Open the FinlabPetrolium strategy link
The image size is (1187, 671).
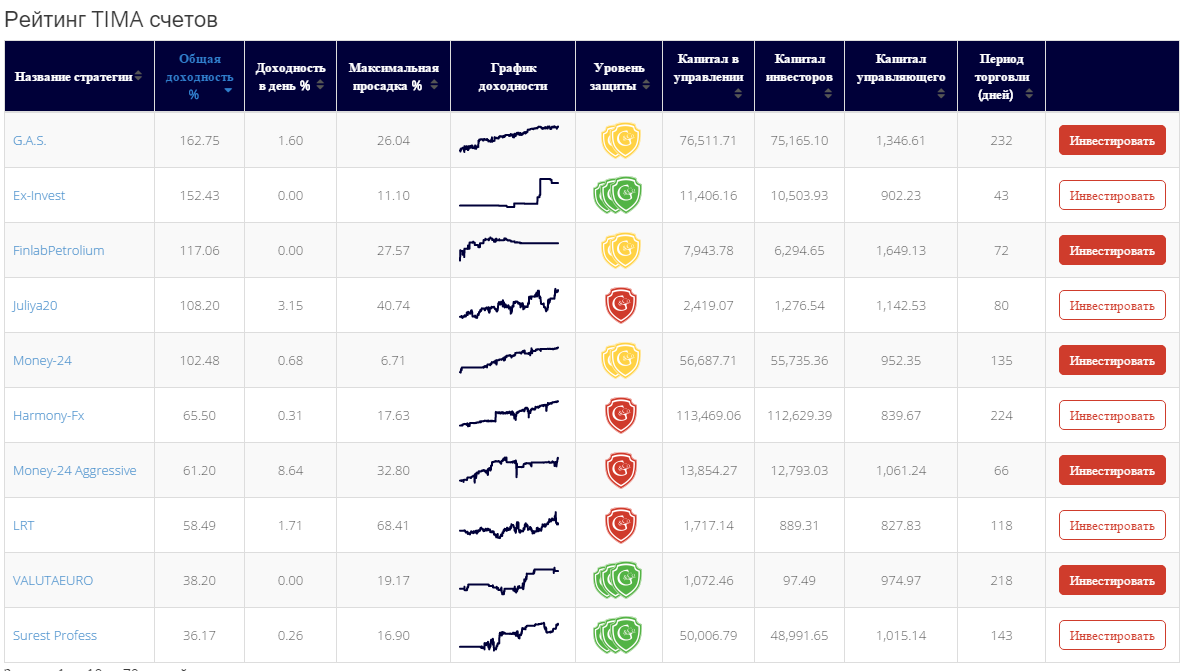59,251
